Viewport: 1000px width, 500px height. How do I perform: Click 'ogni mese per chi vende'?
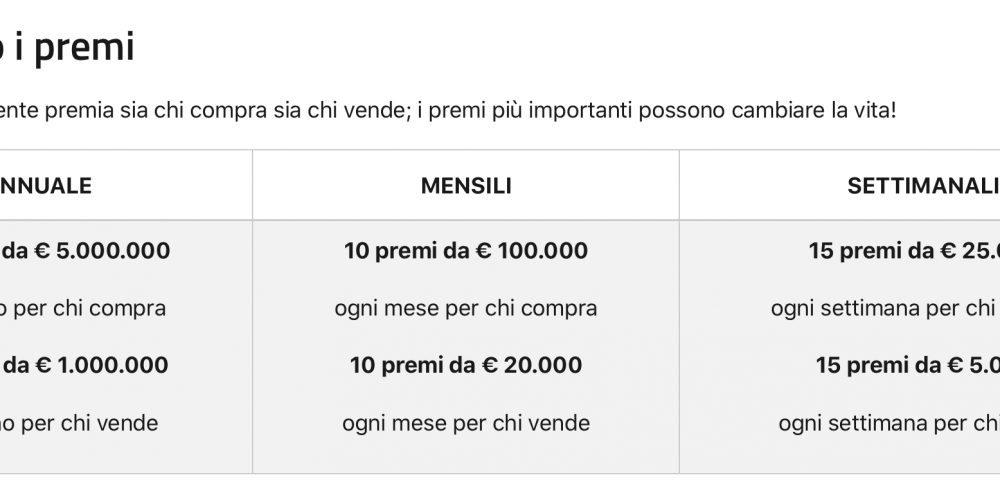466,423
